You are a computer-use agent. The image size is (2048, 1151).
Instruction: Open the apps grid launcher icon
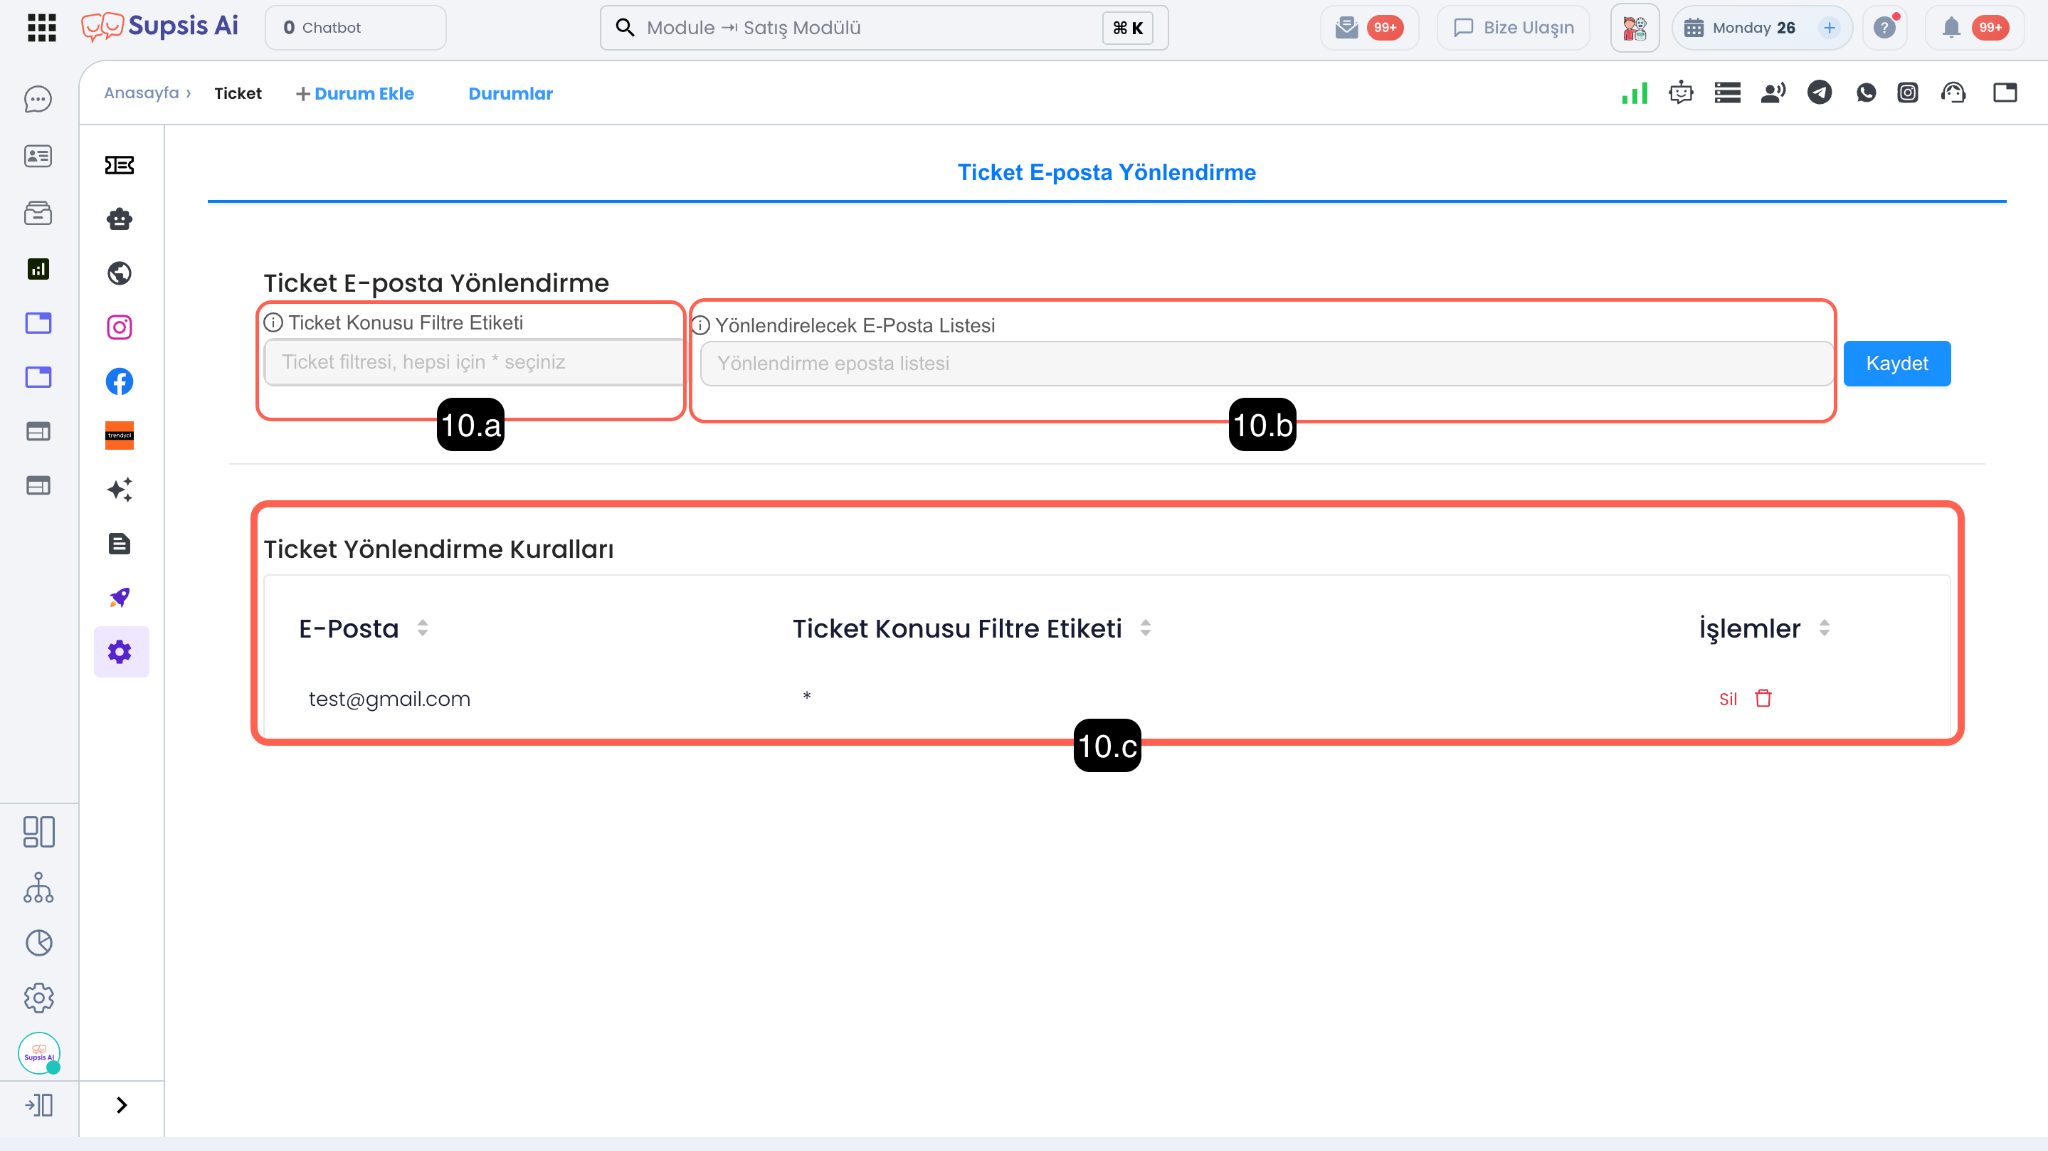point(41,27)
